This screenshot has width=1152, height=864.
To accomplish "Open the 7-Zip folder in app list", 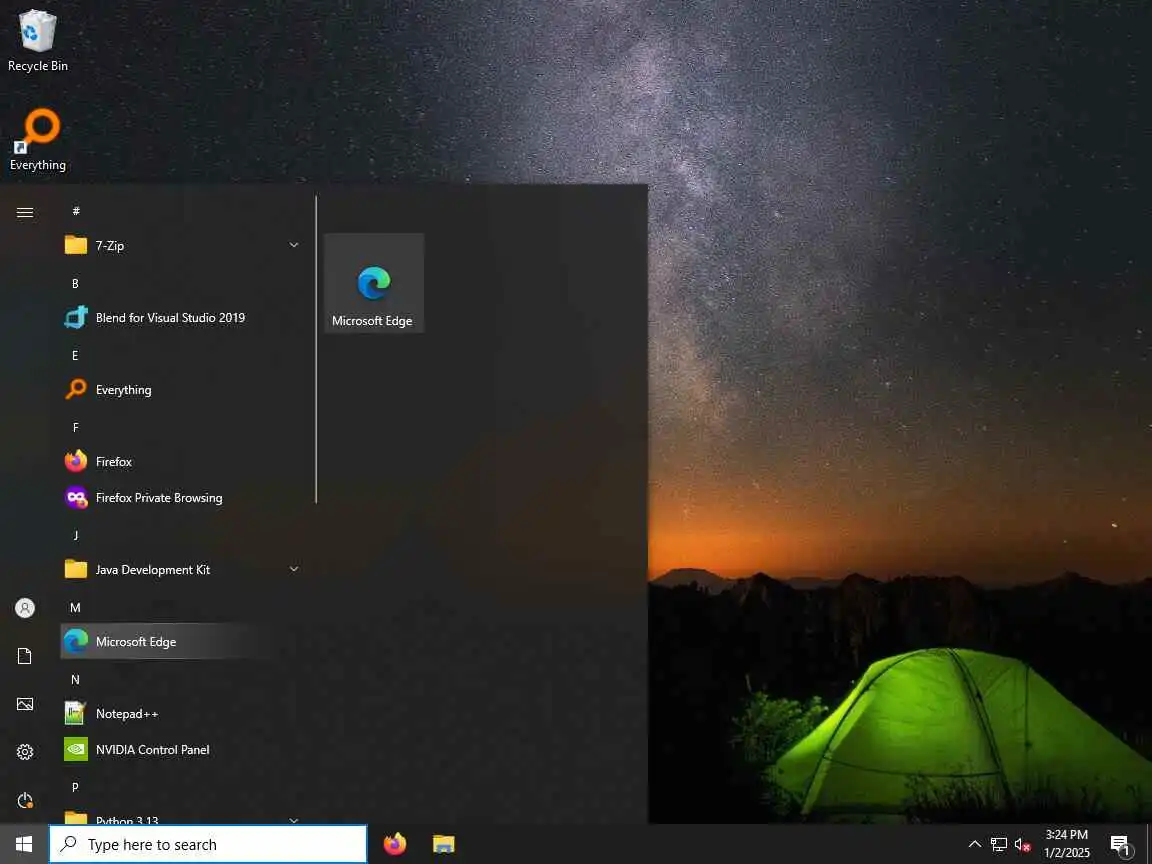I will [x=181, y=245].
